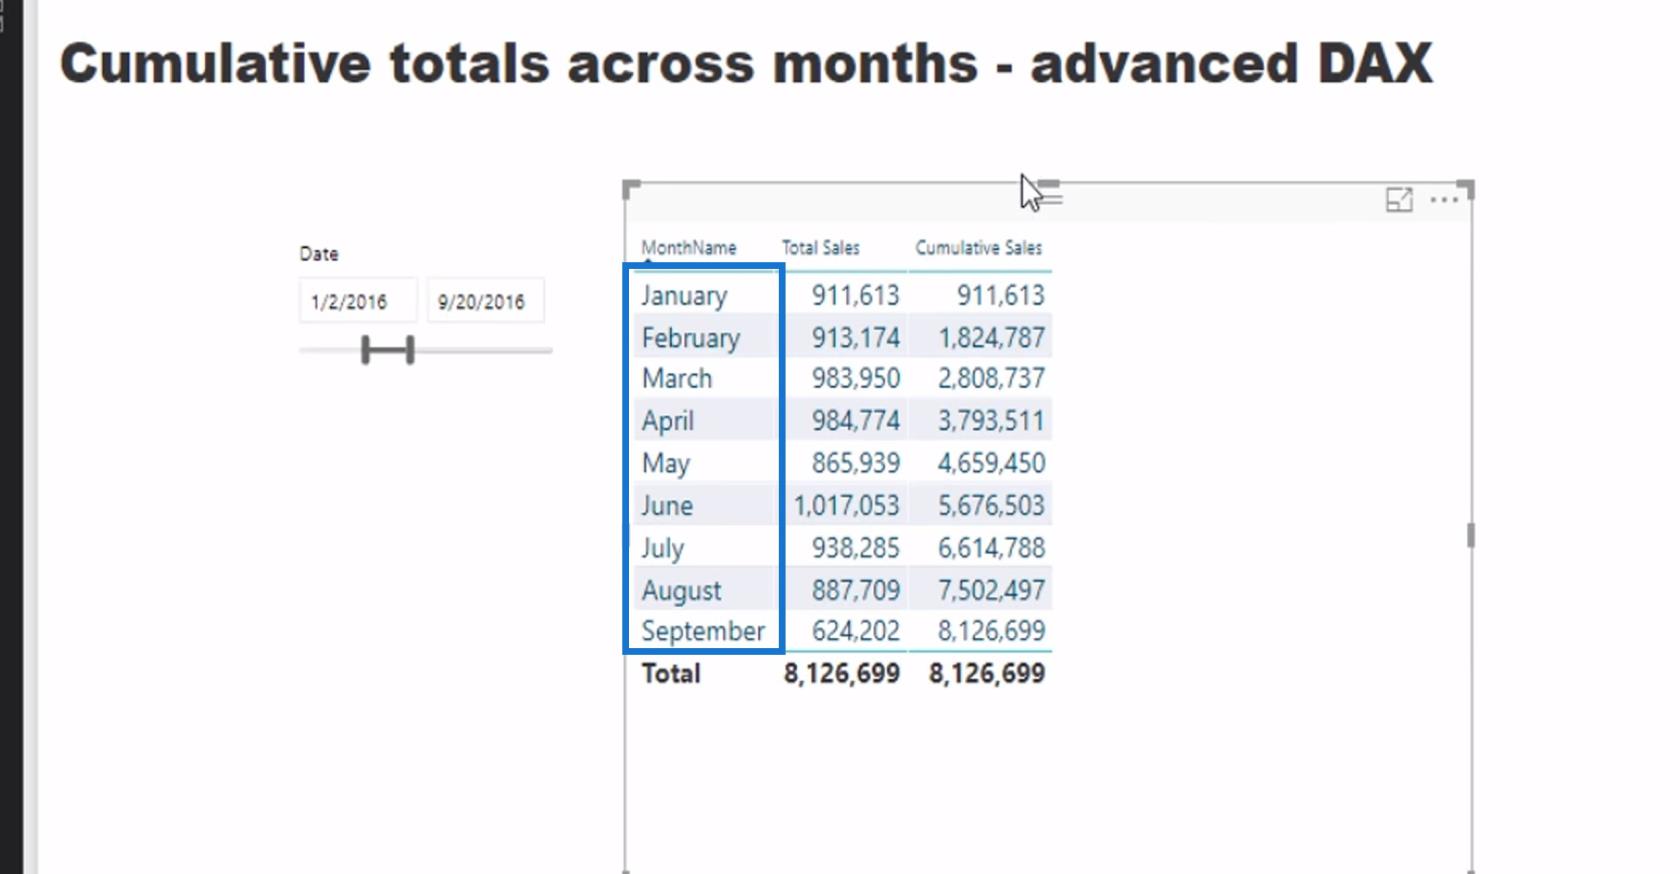
Task: Click the top-left resize corner of visual
Action: (x=631, y=189)
